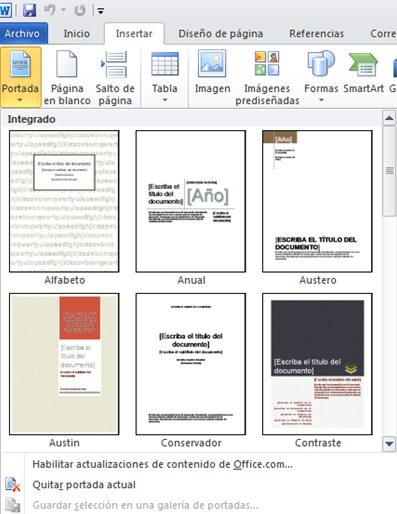Viewport: 397px width, 514px height.
Task: Click the Quitar portada icon with red X
Action: (x=13, y=485)
